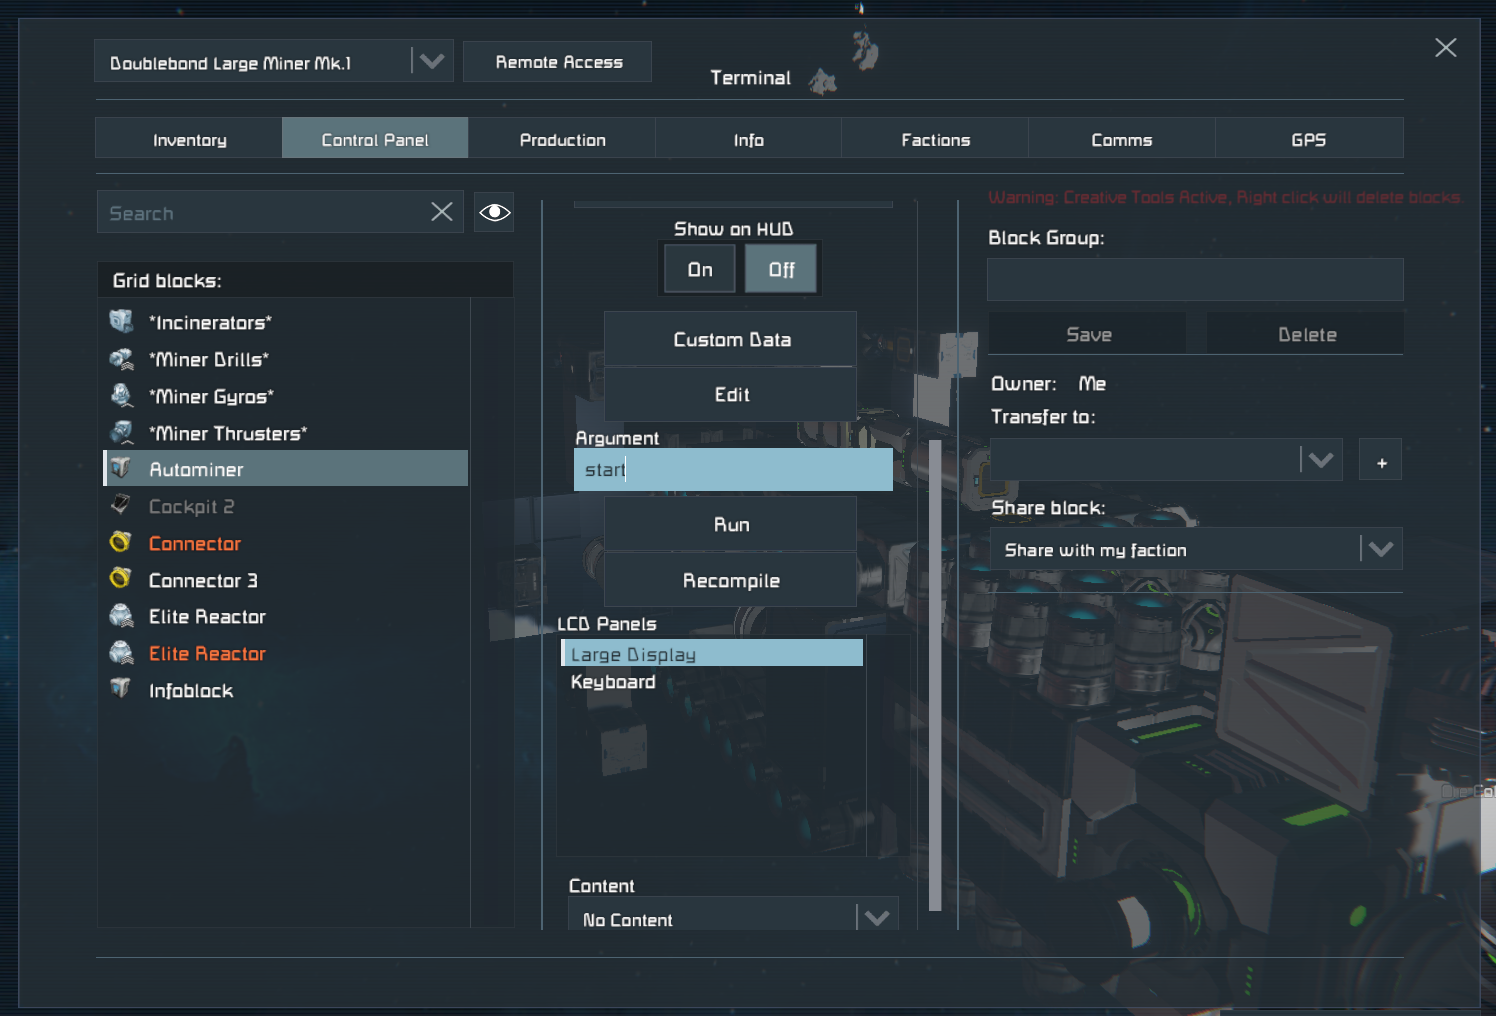Select the Autominer programmable block icon
Viewport: 1496px width, 1016px height.
(x=122, y=469)
